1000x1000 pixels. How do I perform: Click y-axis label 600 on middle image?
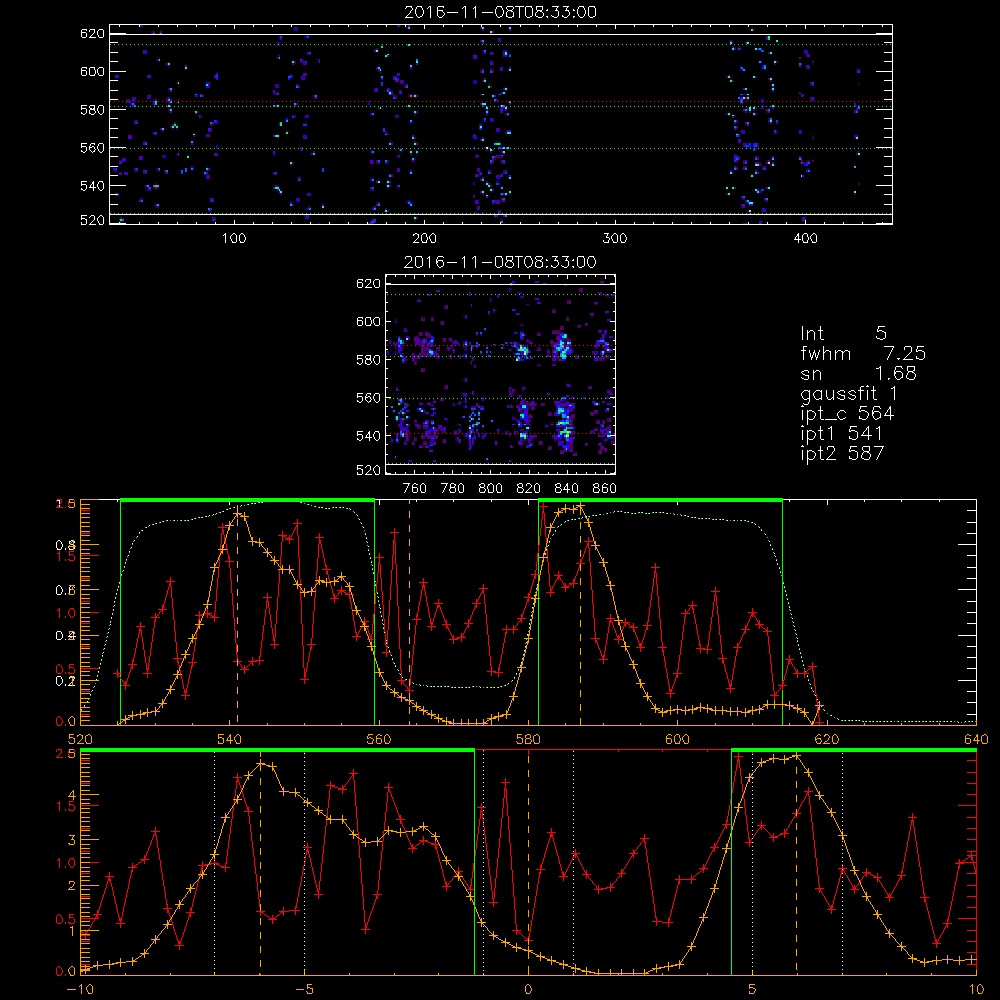pos(368,321)
